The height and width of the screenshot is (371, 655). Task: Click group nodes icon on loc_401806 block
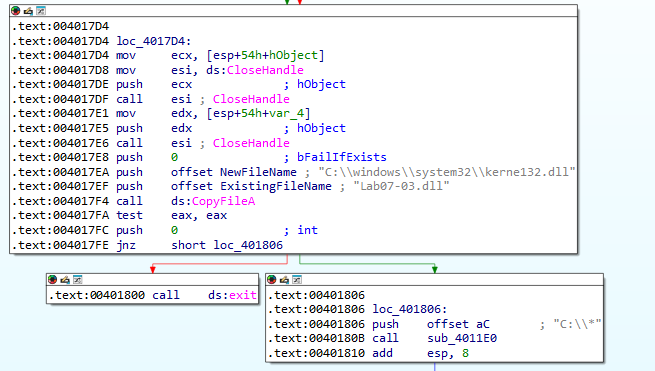[297, 280]
